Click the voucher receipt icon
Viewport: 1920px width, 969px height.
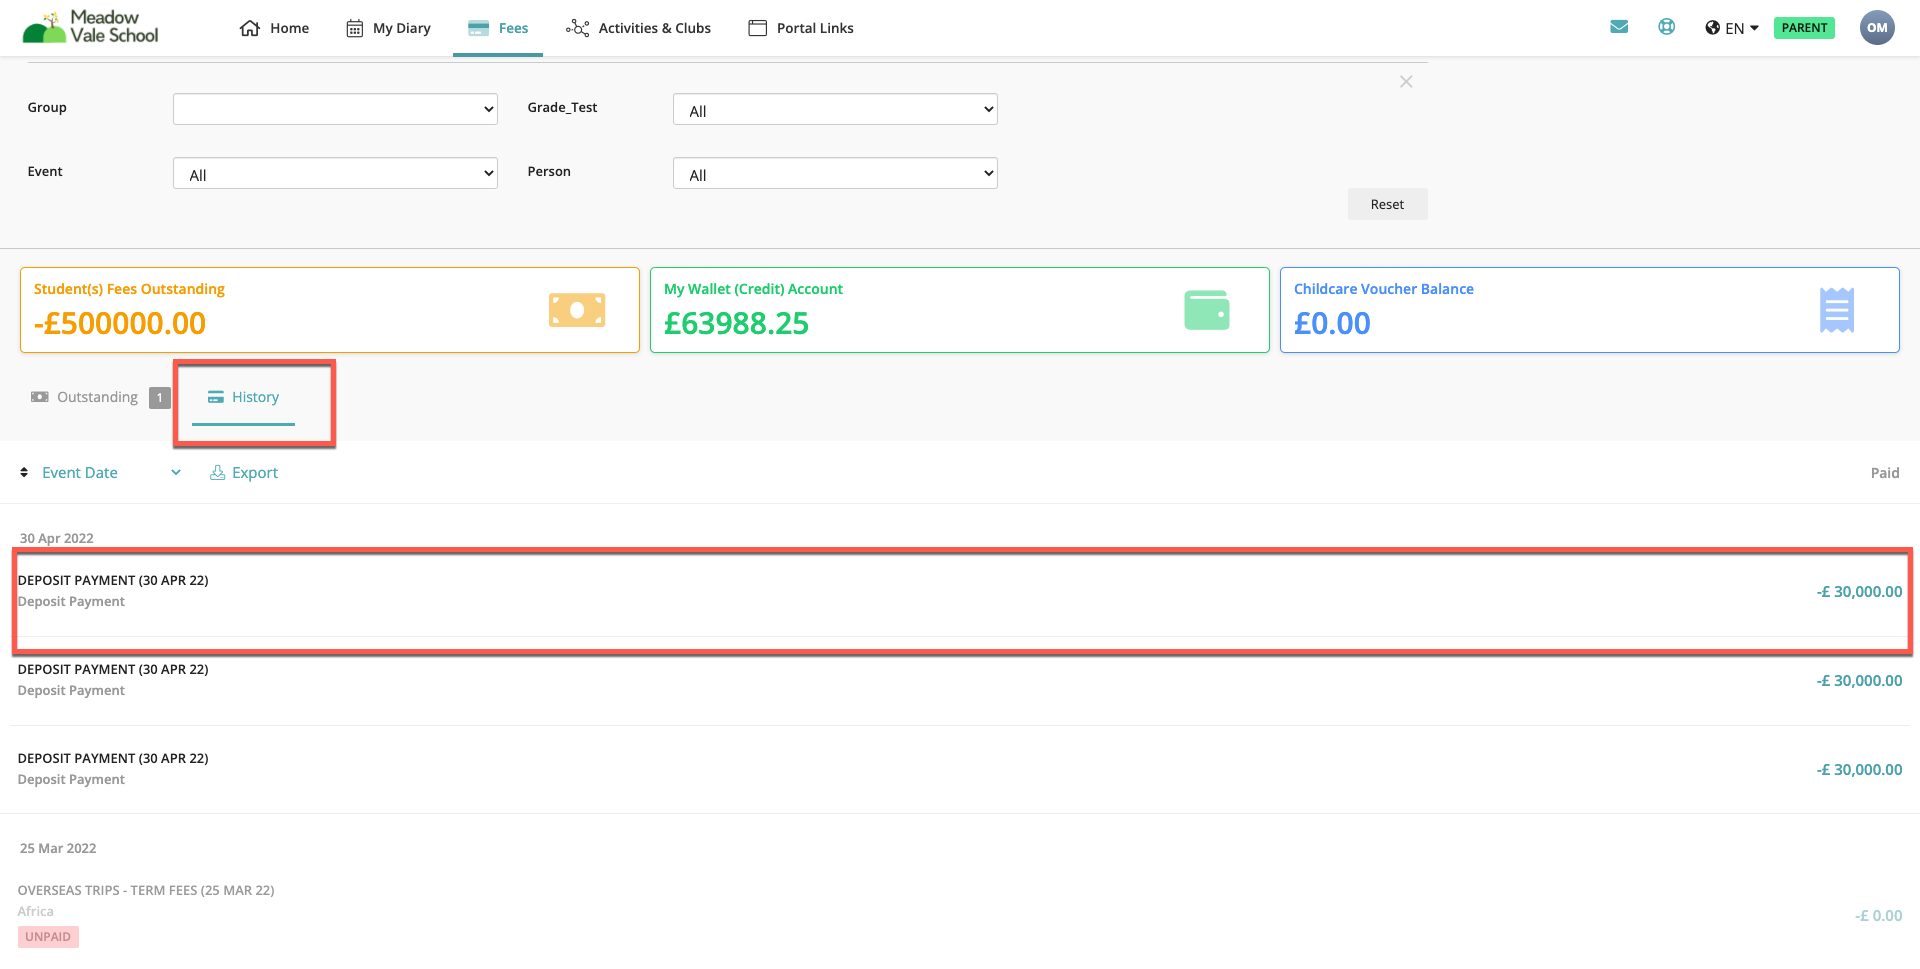pos(1837,310)
